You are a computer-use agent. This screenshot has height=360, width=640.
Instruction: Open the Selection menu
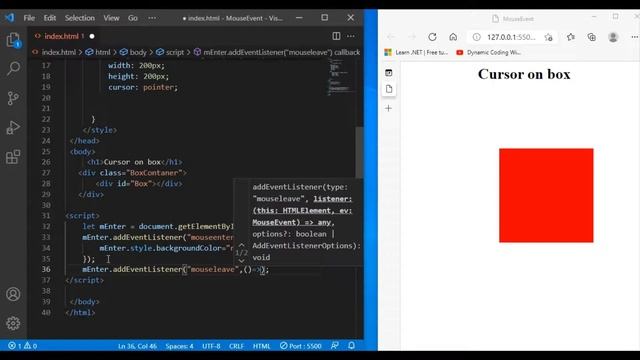pos(80,18)
